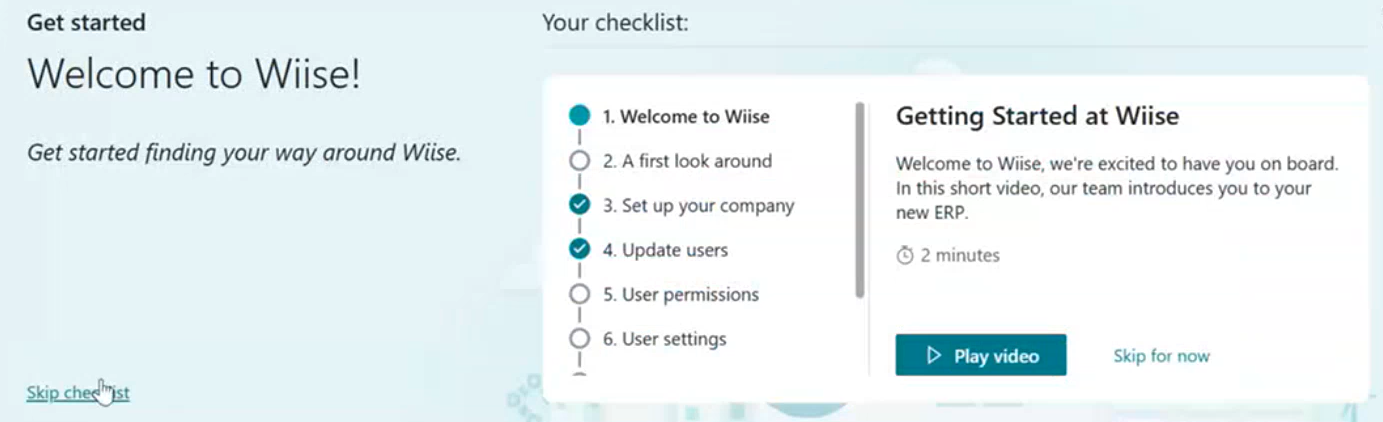The image size is (1383, 422).
Task: Select the '6. User settings' checklist step
Action: [664, 339]
